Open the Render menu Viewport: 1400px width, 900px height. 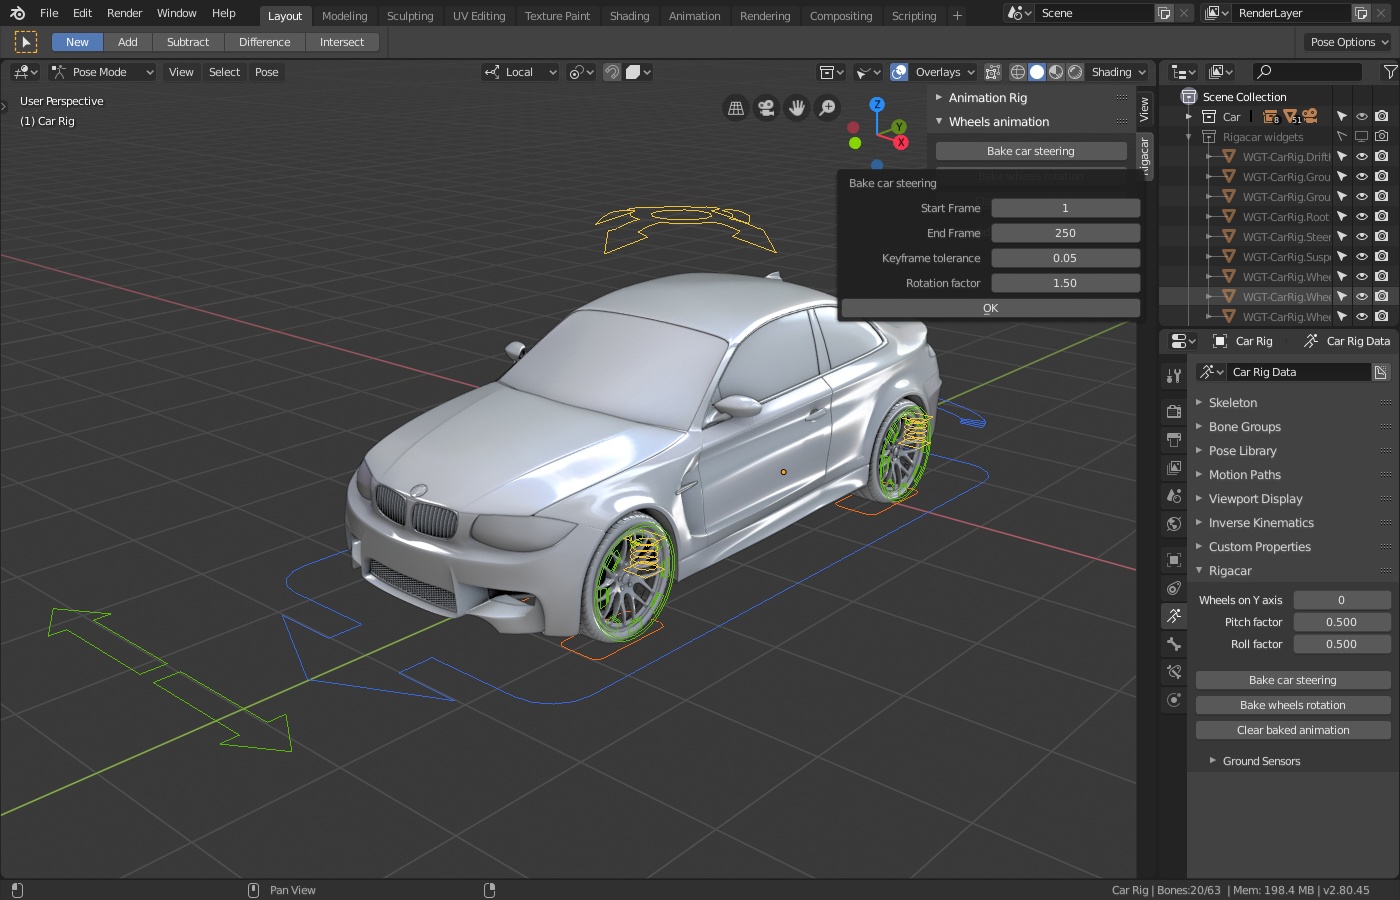coord(125,13)
